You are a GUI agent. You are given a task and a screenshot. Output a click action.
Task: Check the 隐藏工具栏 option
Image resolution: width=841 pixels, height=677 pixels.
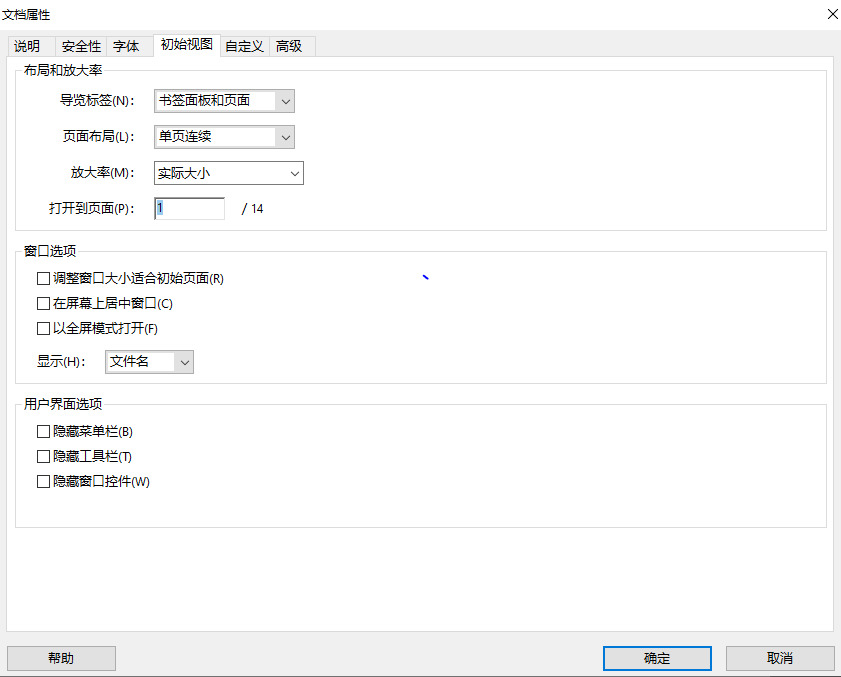(43, 457)
